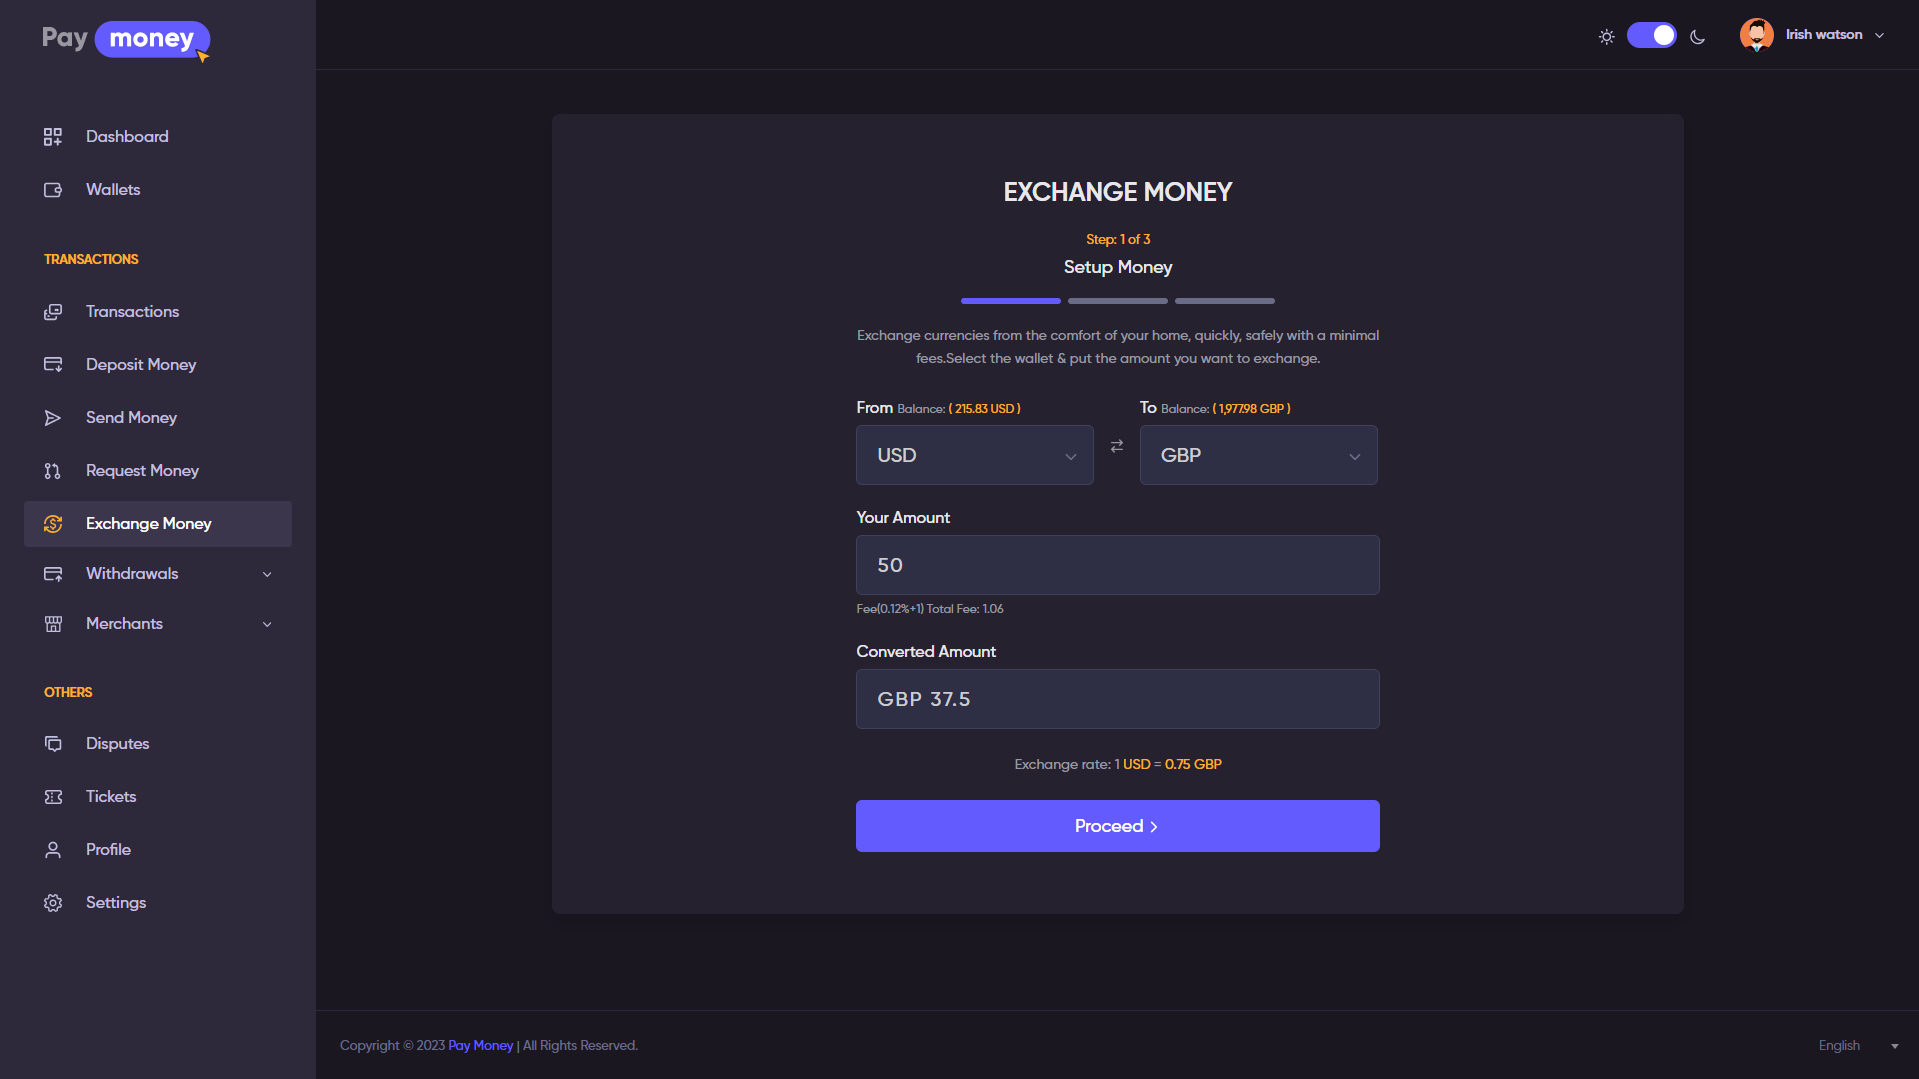The image size is (1919, 1079).
Task: Click the Disputes icon in sidebar
Action: [x=53, y=744]
